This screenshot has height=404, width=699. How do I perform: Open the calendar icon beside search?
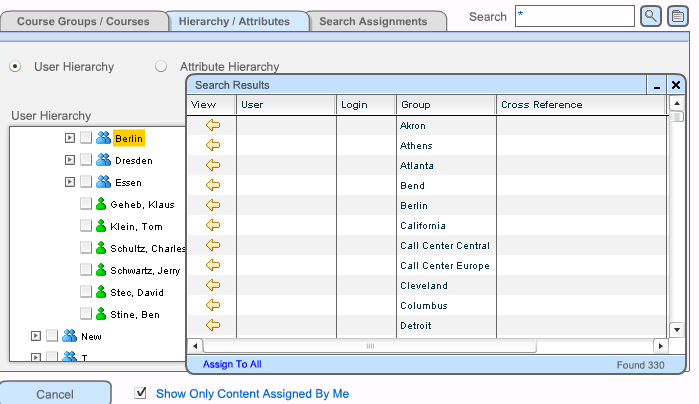coord(678,16)
